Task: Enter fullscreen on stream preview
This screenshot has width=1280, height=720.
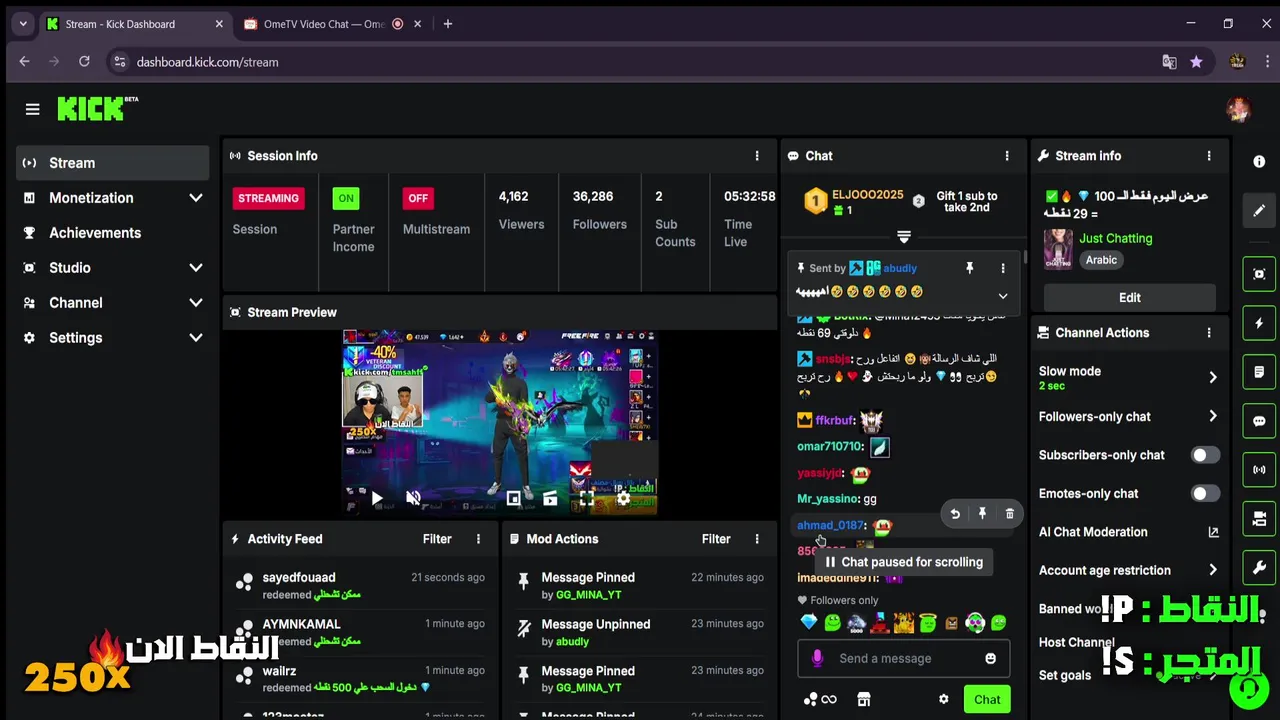Action: [x=586, y=497]
